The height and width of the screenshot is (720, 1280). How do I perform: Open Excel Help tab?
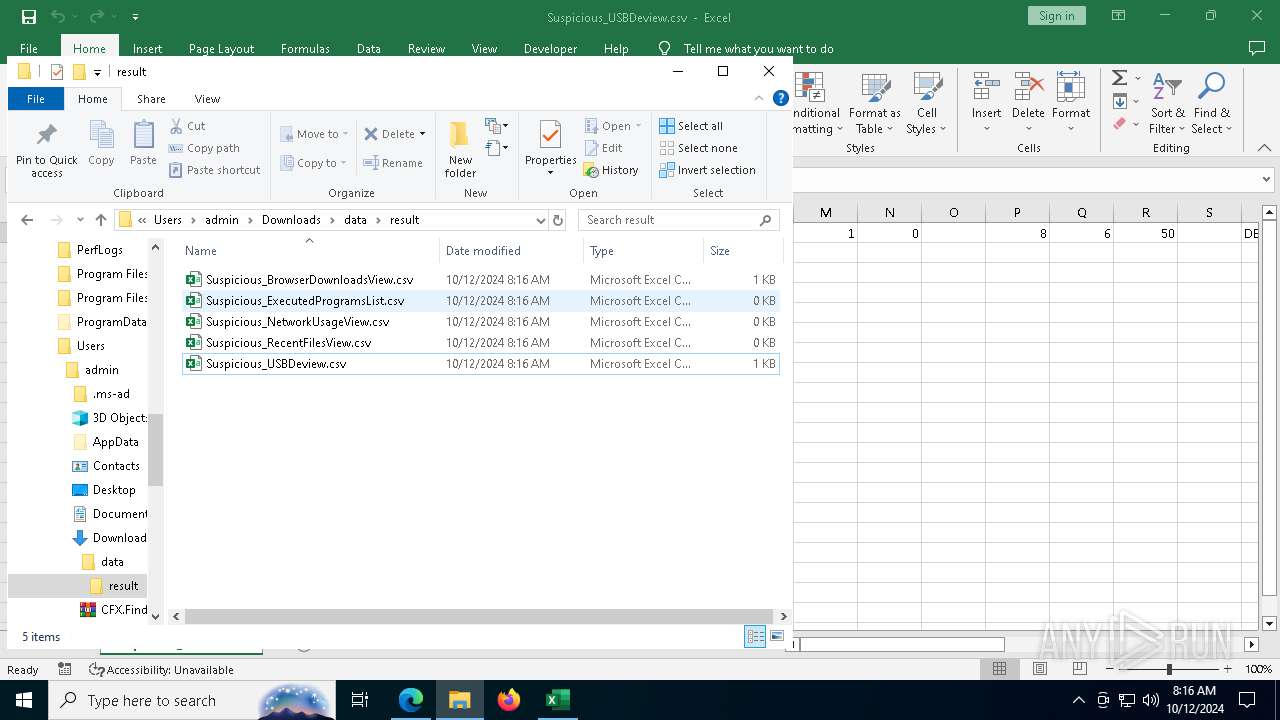click(616, 48)
